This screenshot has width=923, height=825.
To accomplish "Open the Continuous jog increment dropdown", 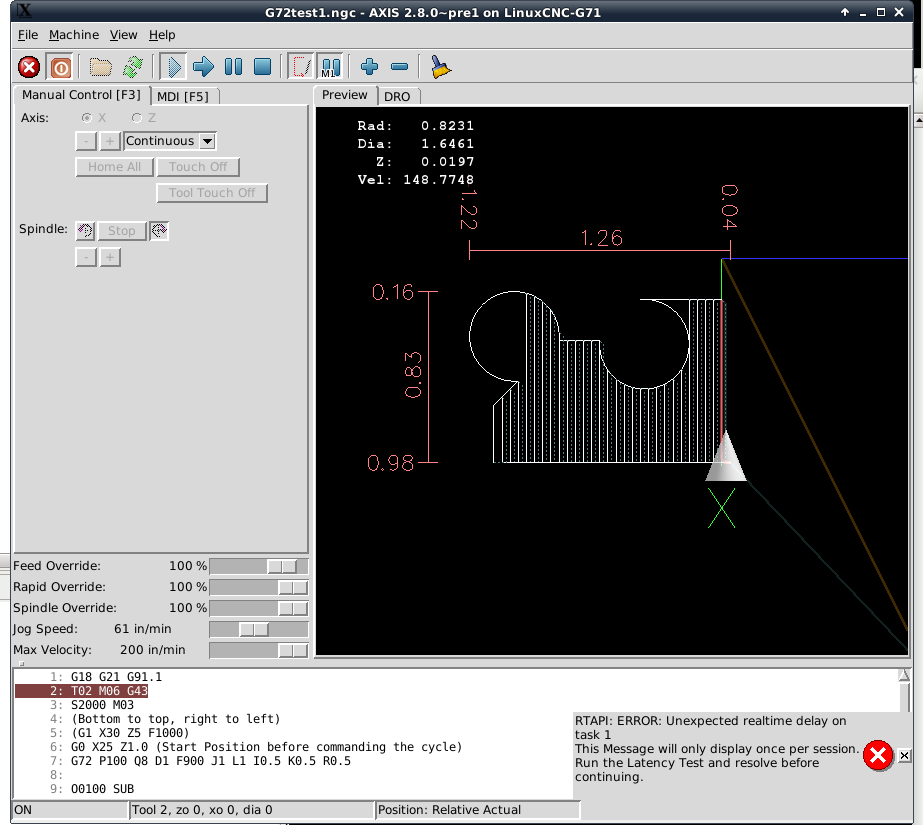I will pyautogui.click(x=170, y=141).
